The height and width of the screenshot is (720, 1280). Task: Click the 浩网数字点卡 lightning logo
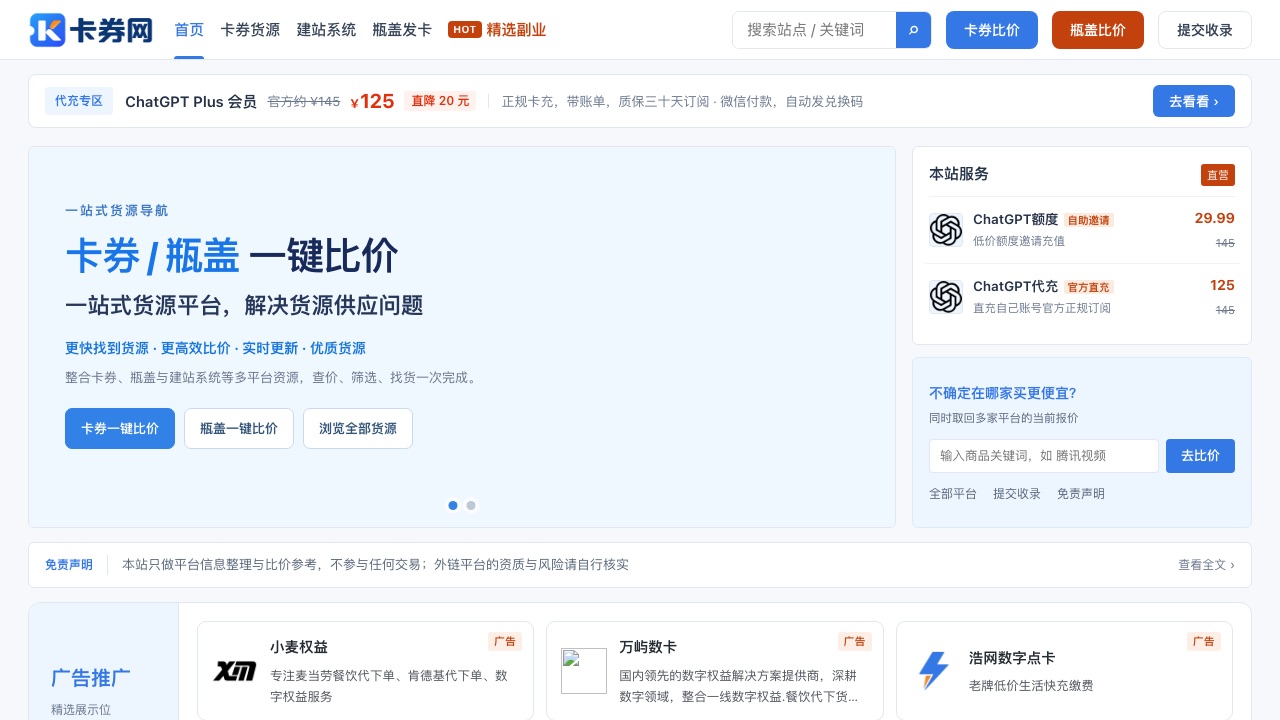click(933, 671)
